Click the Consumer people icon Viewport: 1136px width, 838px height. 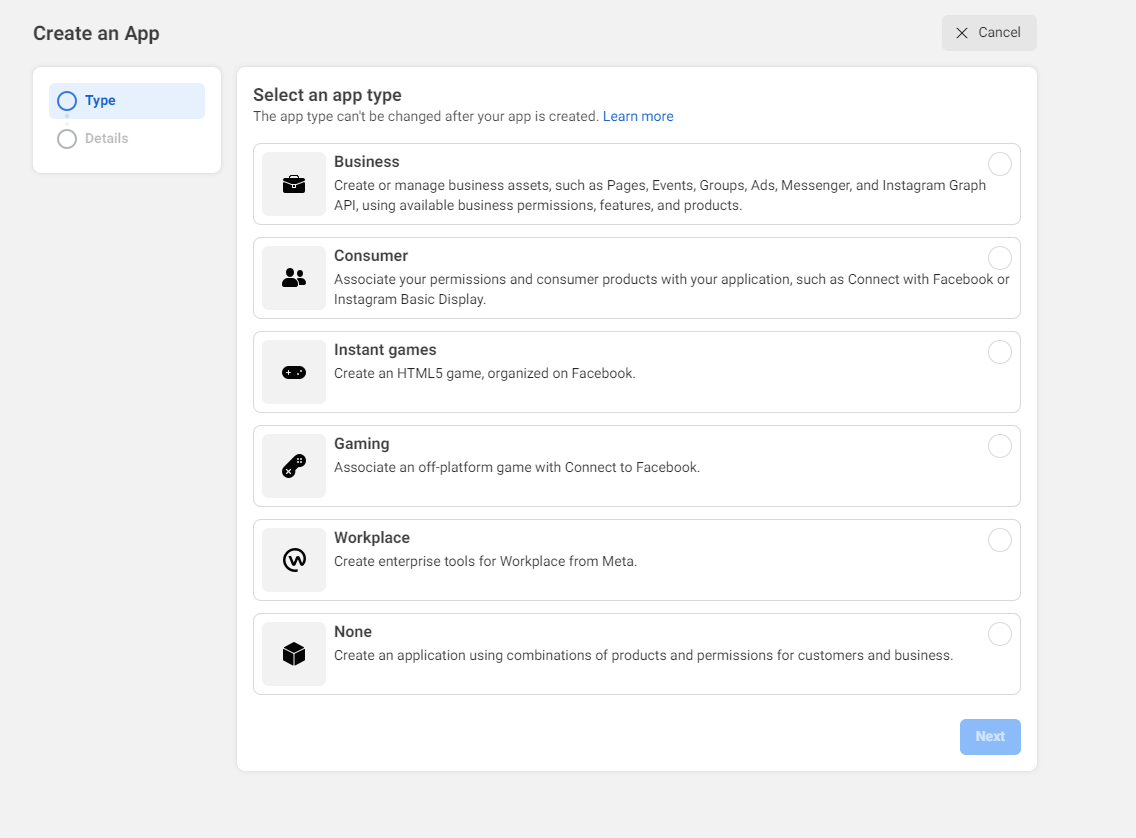click(x=293, y=277)
